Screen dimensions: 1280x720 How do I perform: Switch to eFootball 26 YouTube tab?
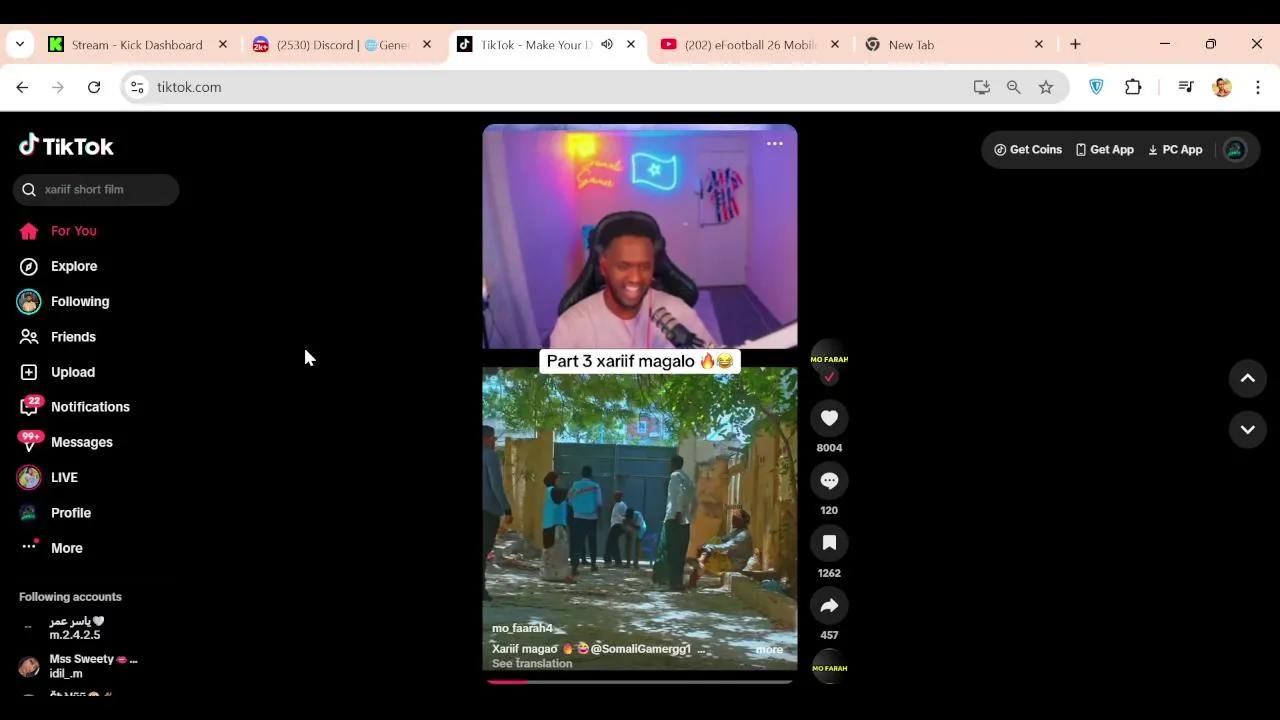(x=749, y=45)
